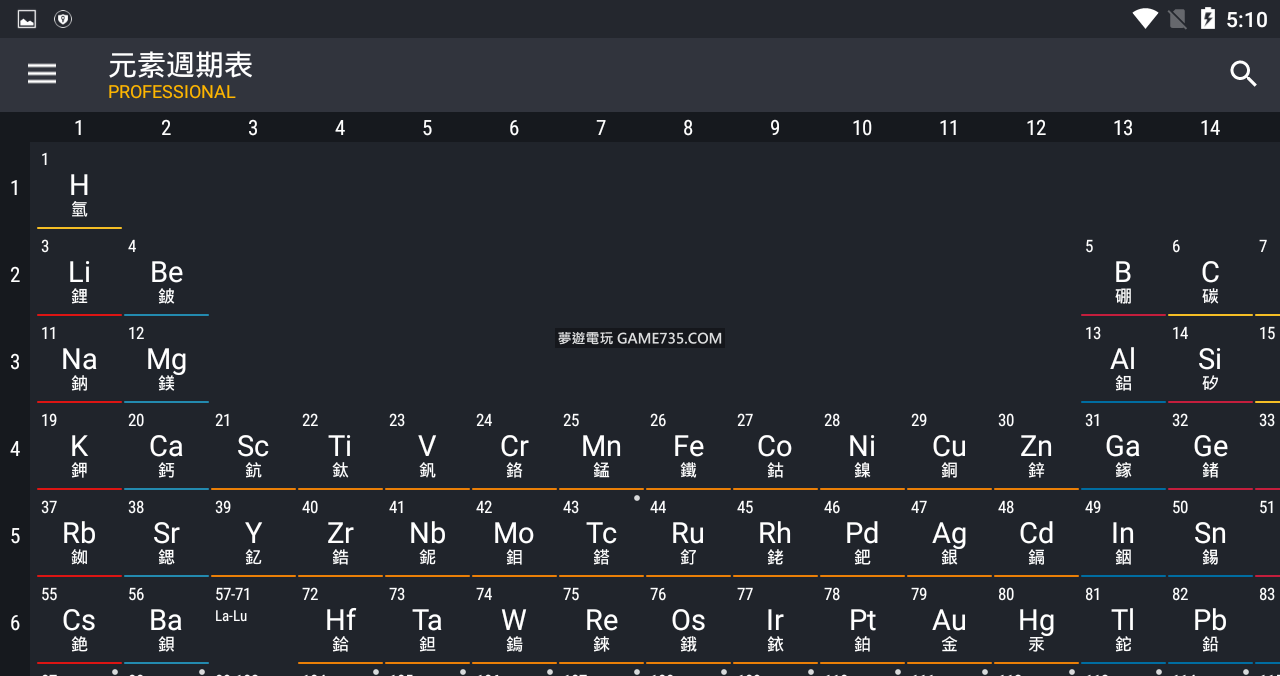Tap the Technetium (Tc) element tile
The image size is (1280, 676).
pos(601,536)
